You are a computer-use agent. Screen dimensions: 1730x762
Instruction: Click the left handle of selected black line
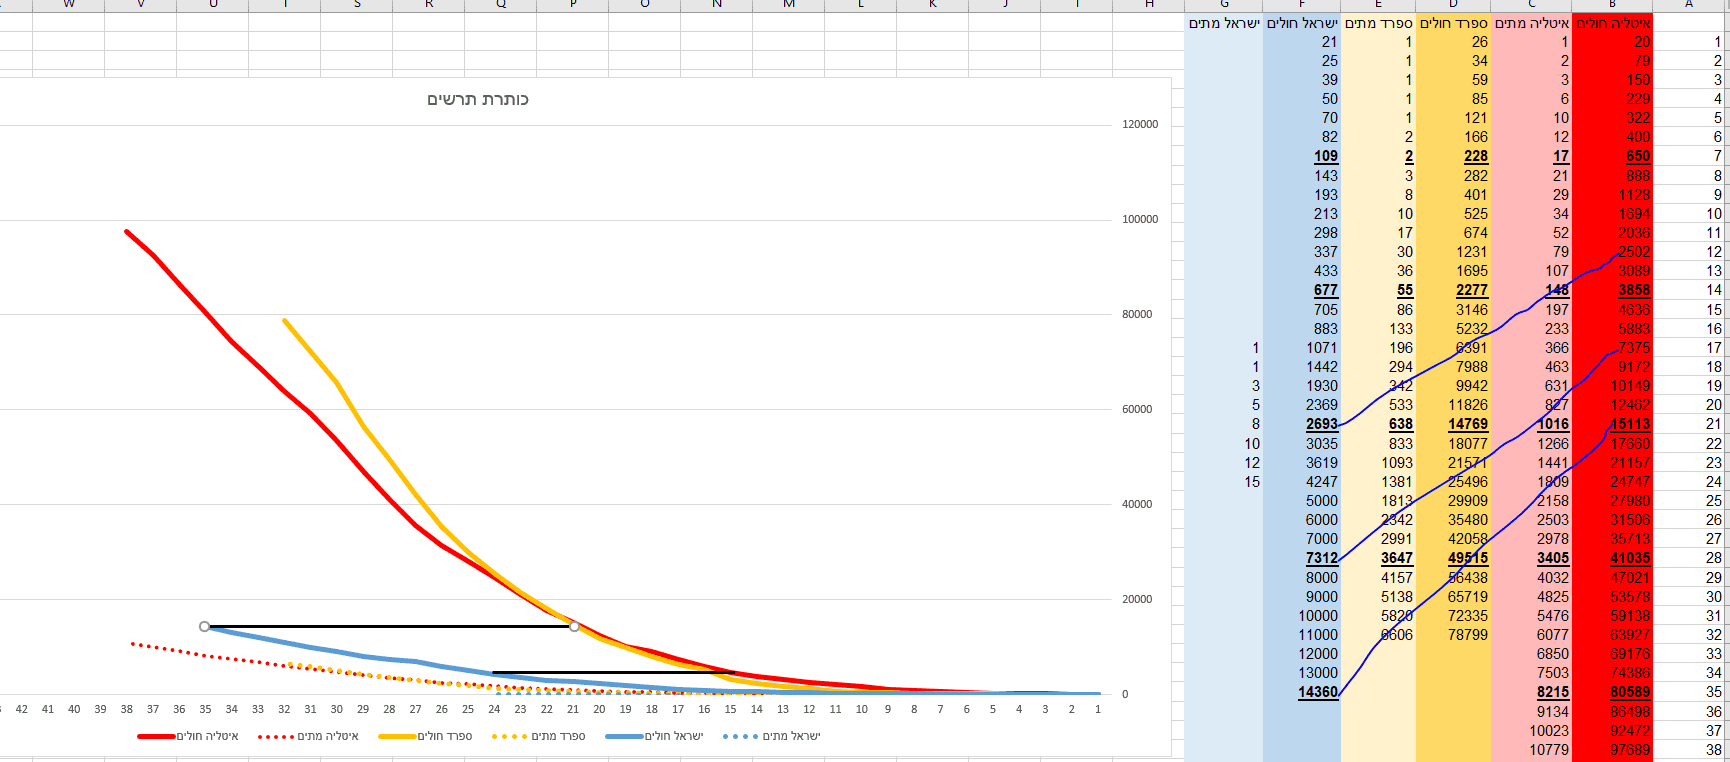click(x=204, y=626)
